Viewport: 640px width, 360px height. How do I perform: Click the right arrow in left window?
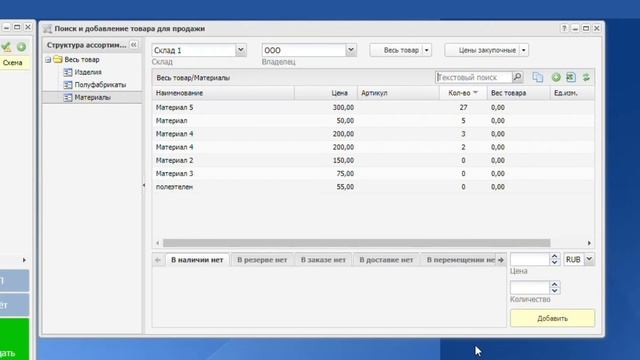(x=24, y=260)
